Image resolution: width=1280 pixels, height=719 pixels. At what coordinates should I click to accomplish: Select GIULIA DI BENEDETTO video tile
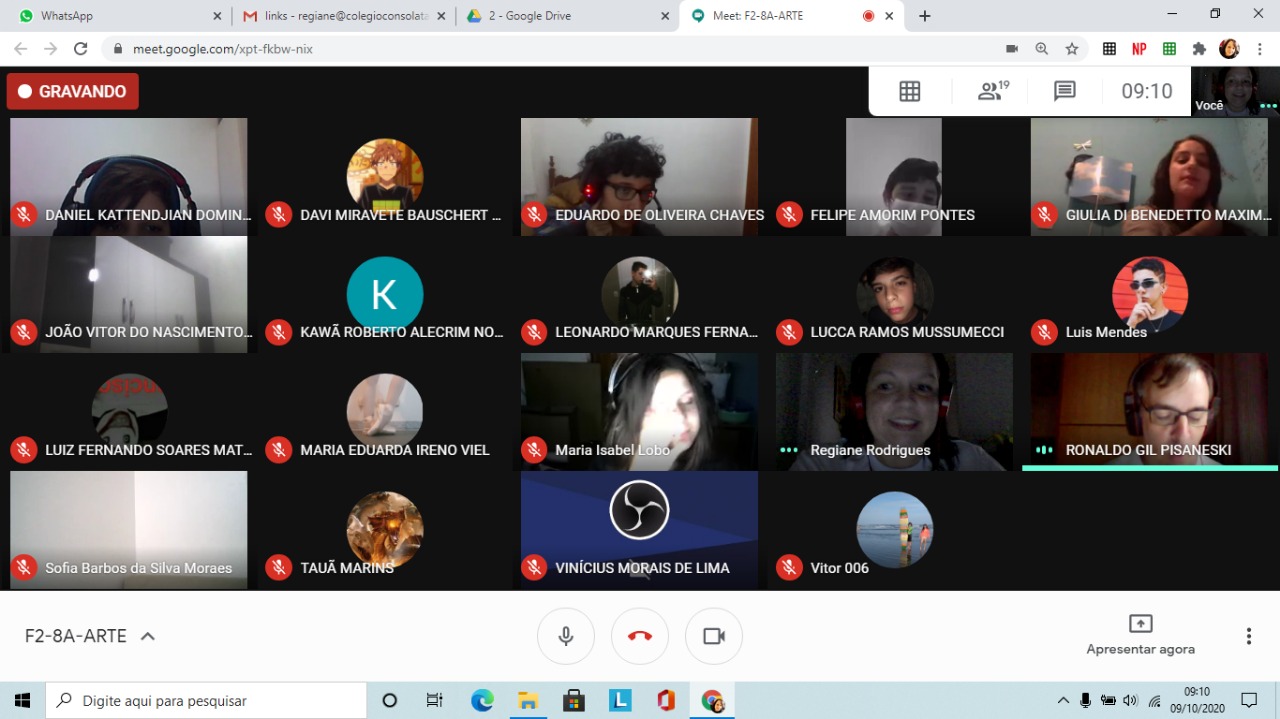coord(1149,177)
